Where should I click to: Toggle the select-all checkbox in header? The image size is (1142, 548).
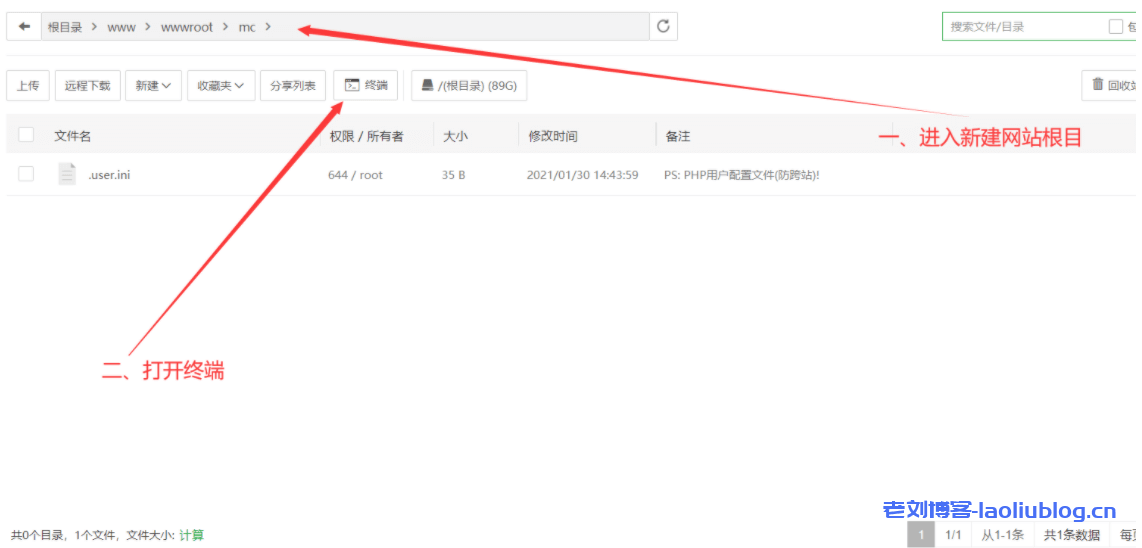click(x=26, y=135)
